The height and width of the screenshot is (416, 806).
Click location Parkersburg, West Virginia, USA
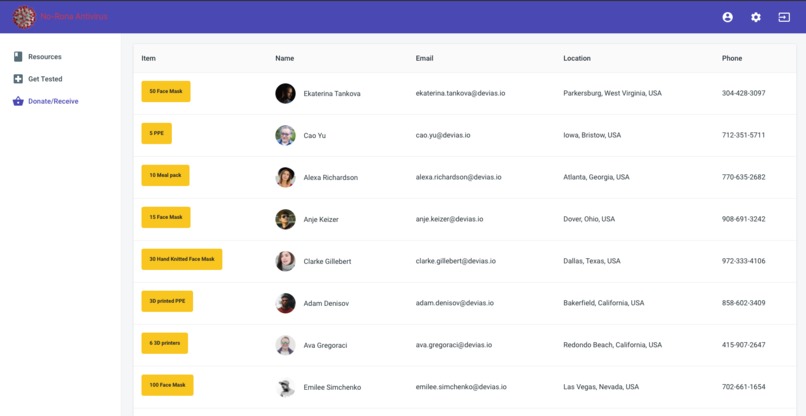(x=613, y=94)
